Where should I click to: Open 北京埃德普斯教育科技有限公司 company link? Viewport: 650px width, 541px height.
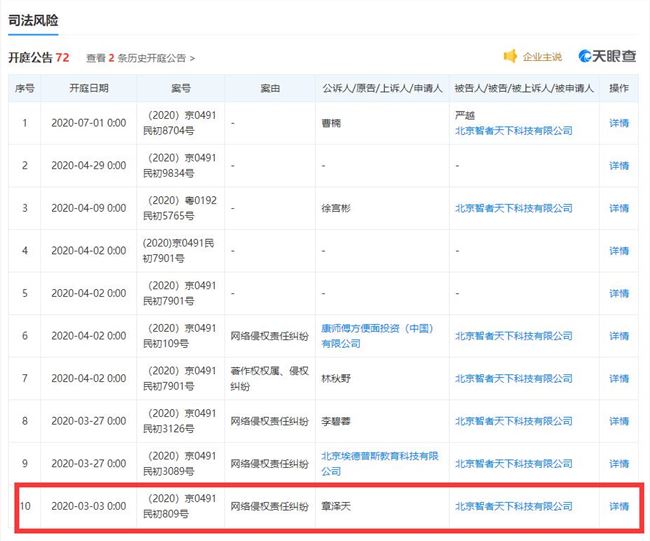pyautogui.click(x=380, y=463)
